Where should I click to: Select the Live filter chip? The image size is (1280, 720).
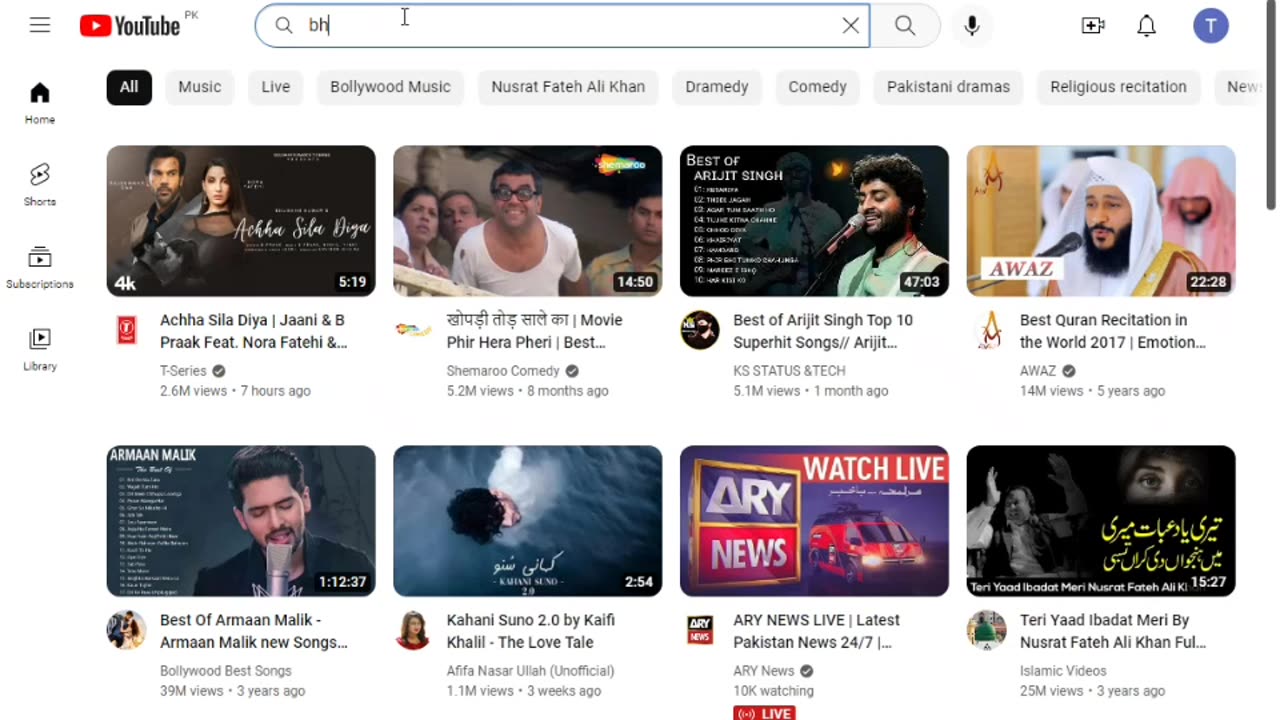click(x=276, y=87)
